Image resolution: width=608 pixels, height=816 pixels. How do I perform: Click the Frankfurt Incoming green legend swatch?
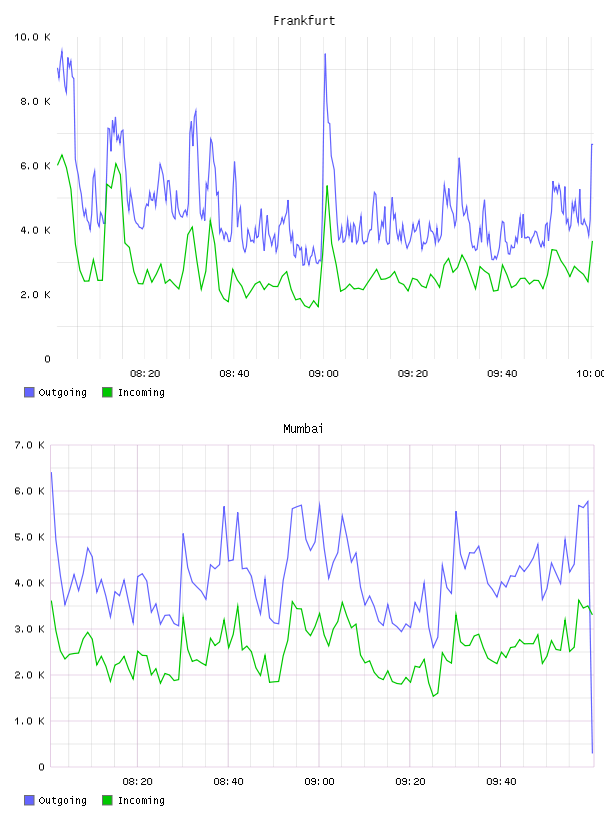(107, 392)
